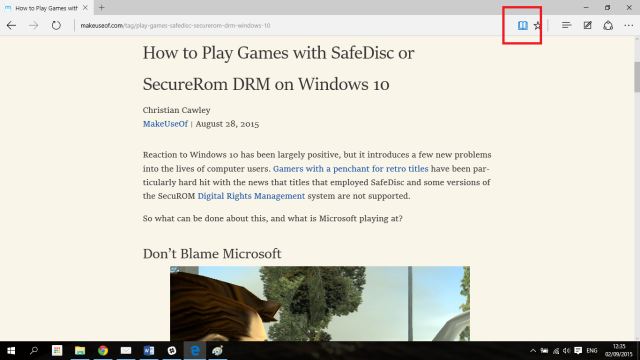The height and width of the screenshot is (360, 640).
Task: Open the 'Digital Rights Management' link
Action: click(x=251, y=196)
